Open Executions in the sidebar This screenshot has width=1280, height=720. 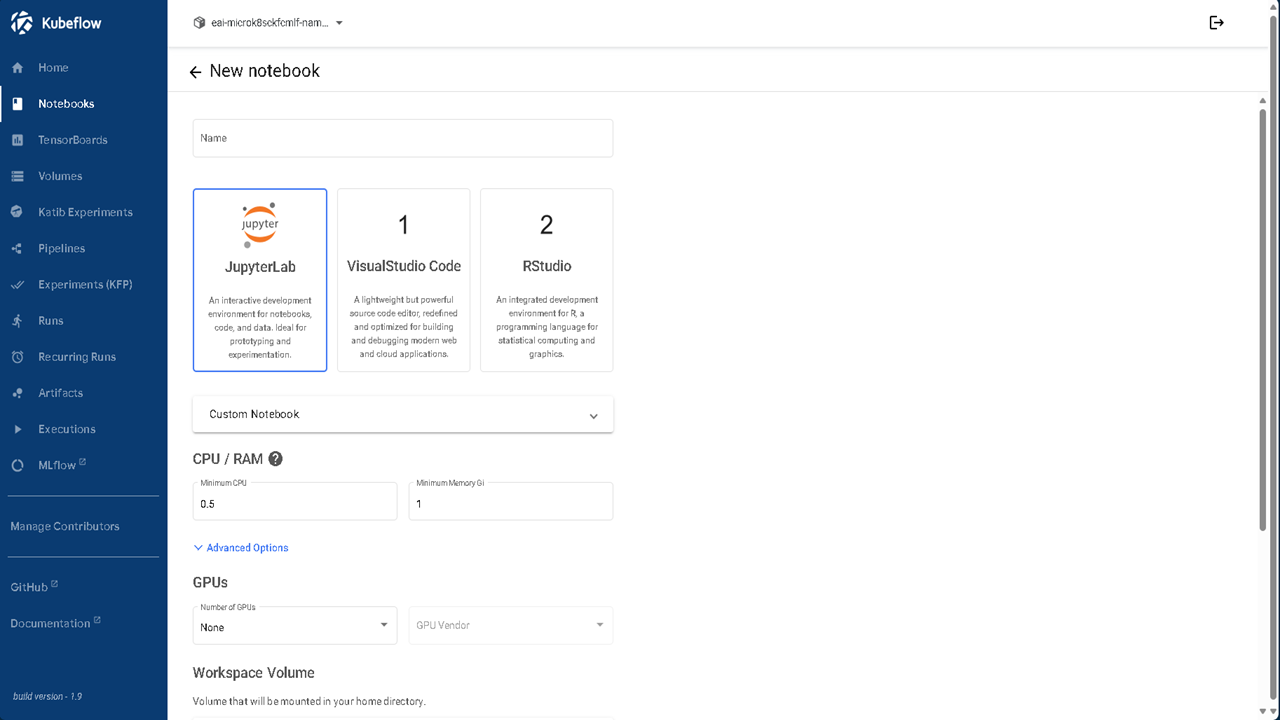pos(84,429)
